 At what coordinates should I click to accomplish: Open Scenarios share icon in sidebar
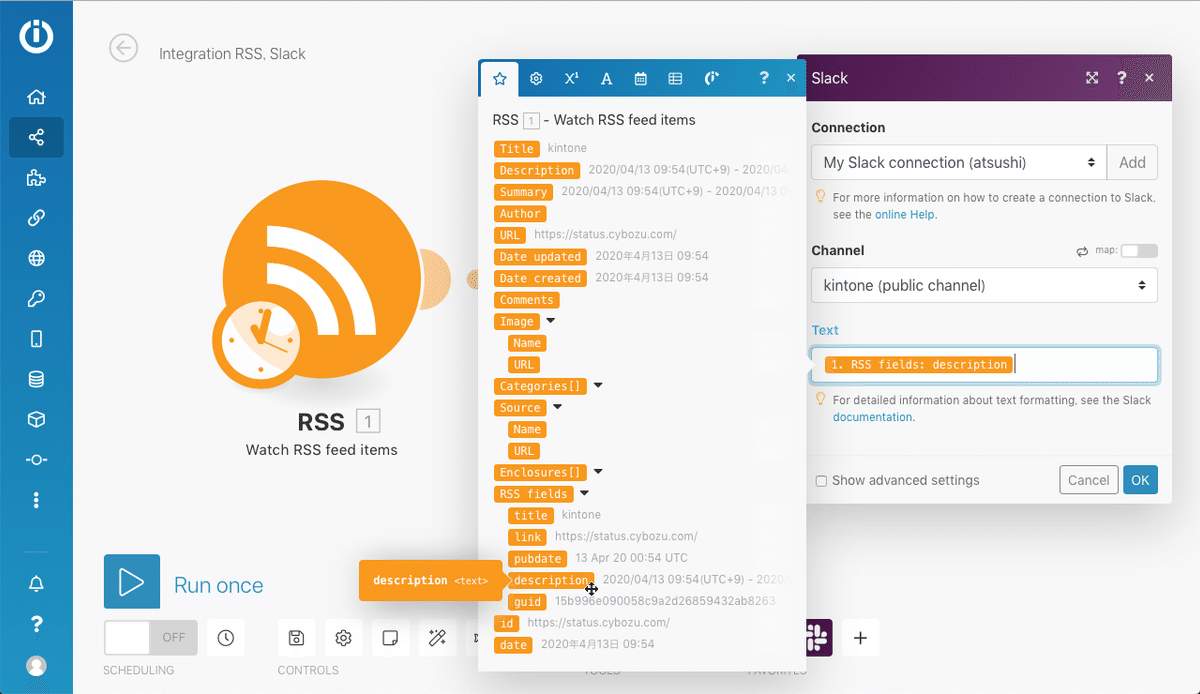[36, 138]
